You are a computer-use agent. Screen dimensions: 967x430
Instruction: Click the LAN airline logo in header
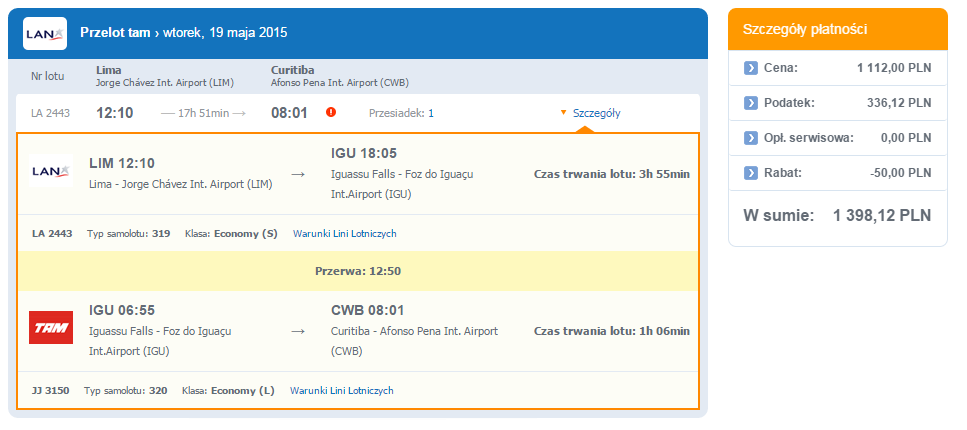tap(45, 33)
